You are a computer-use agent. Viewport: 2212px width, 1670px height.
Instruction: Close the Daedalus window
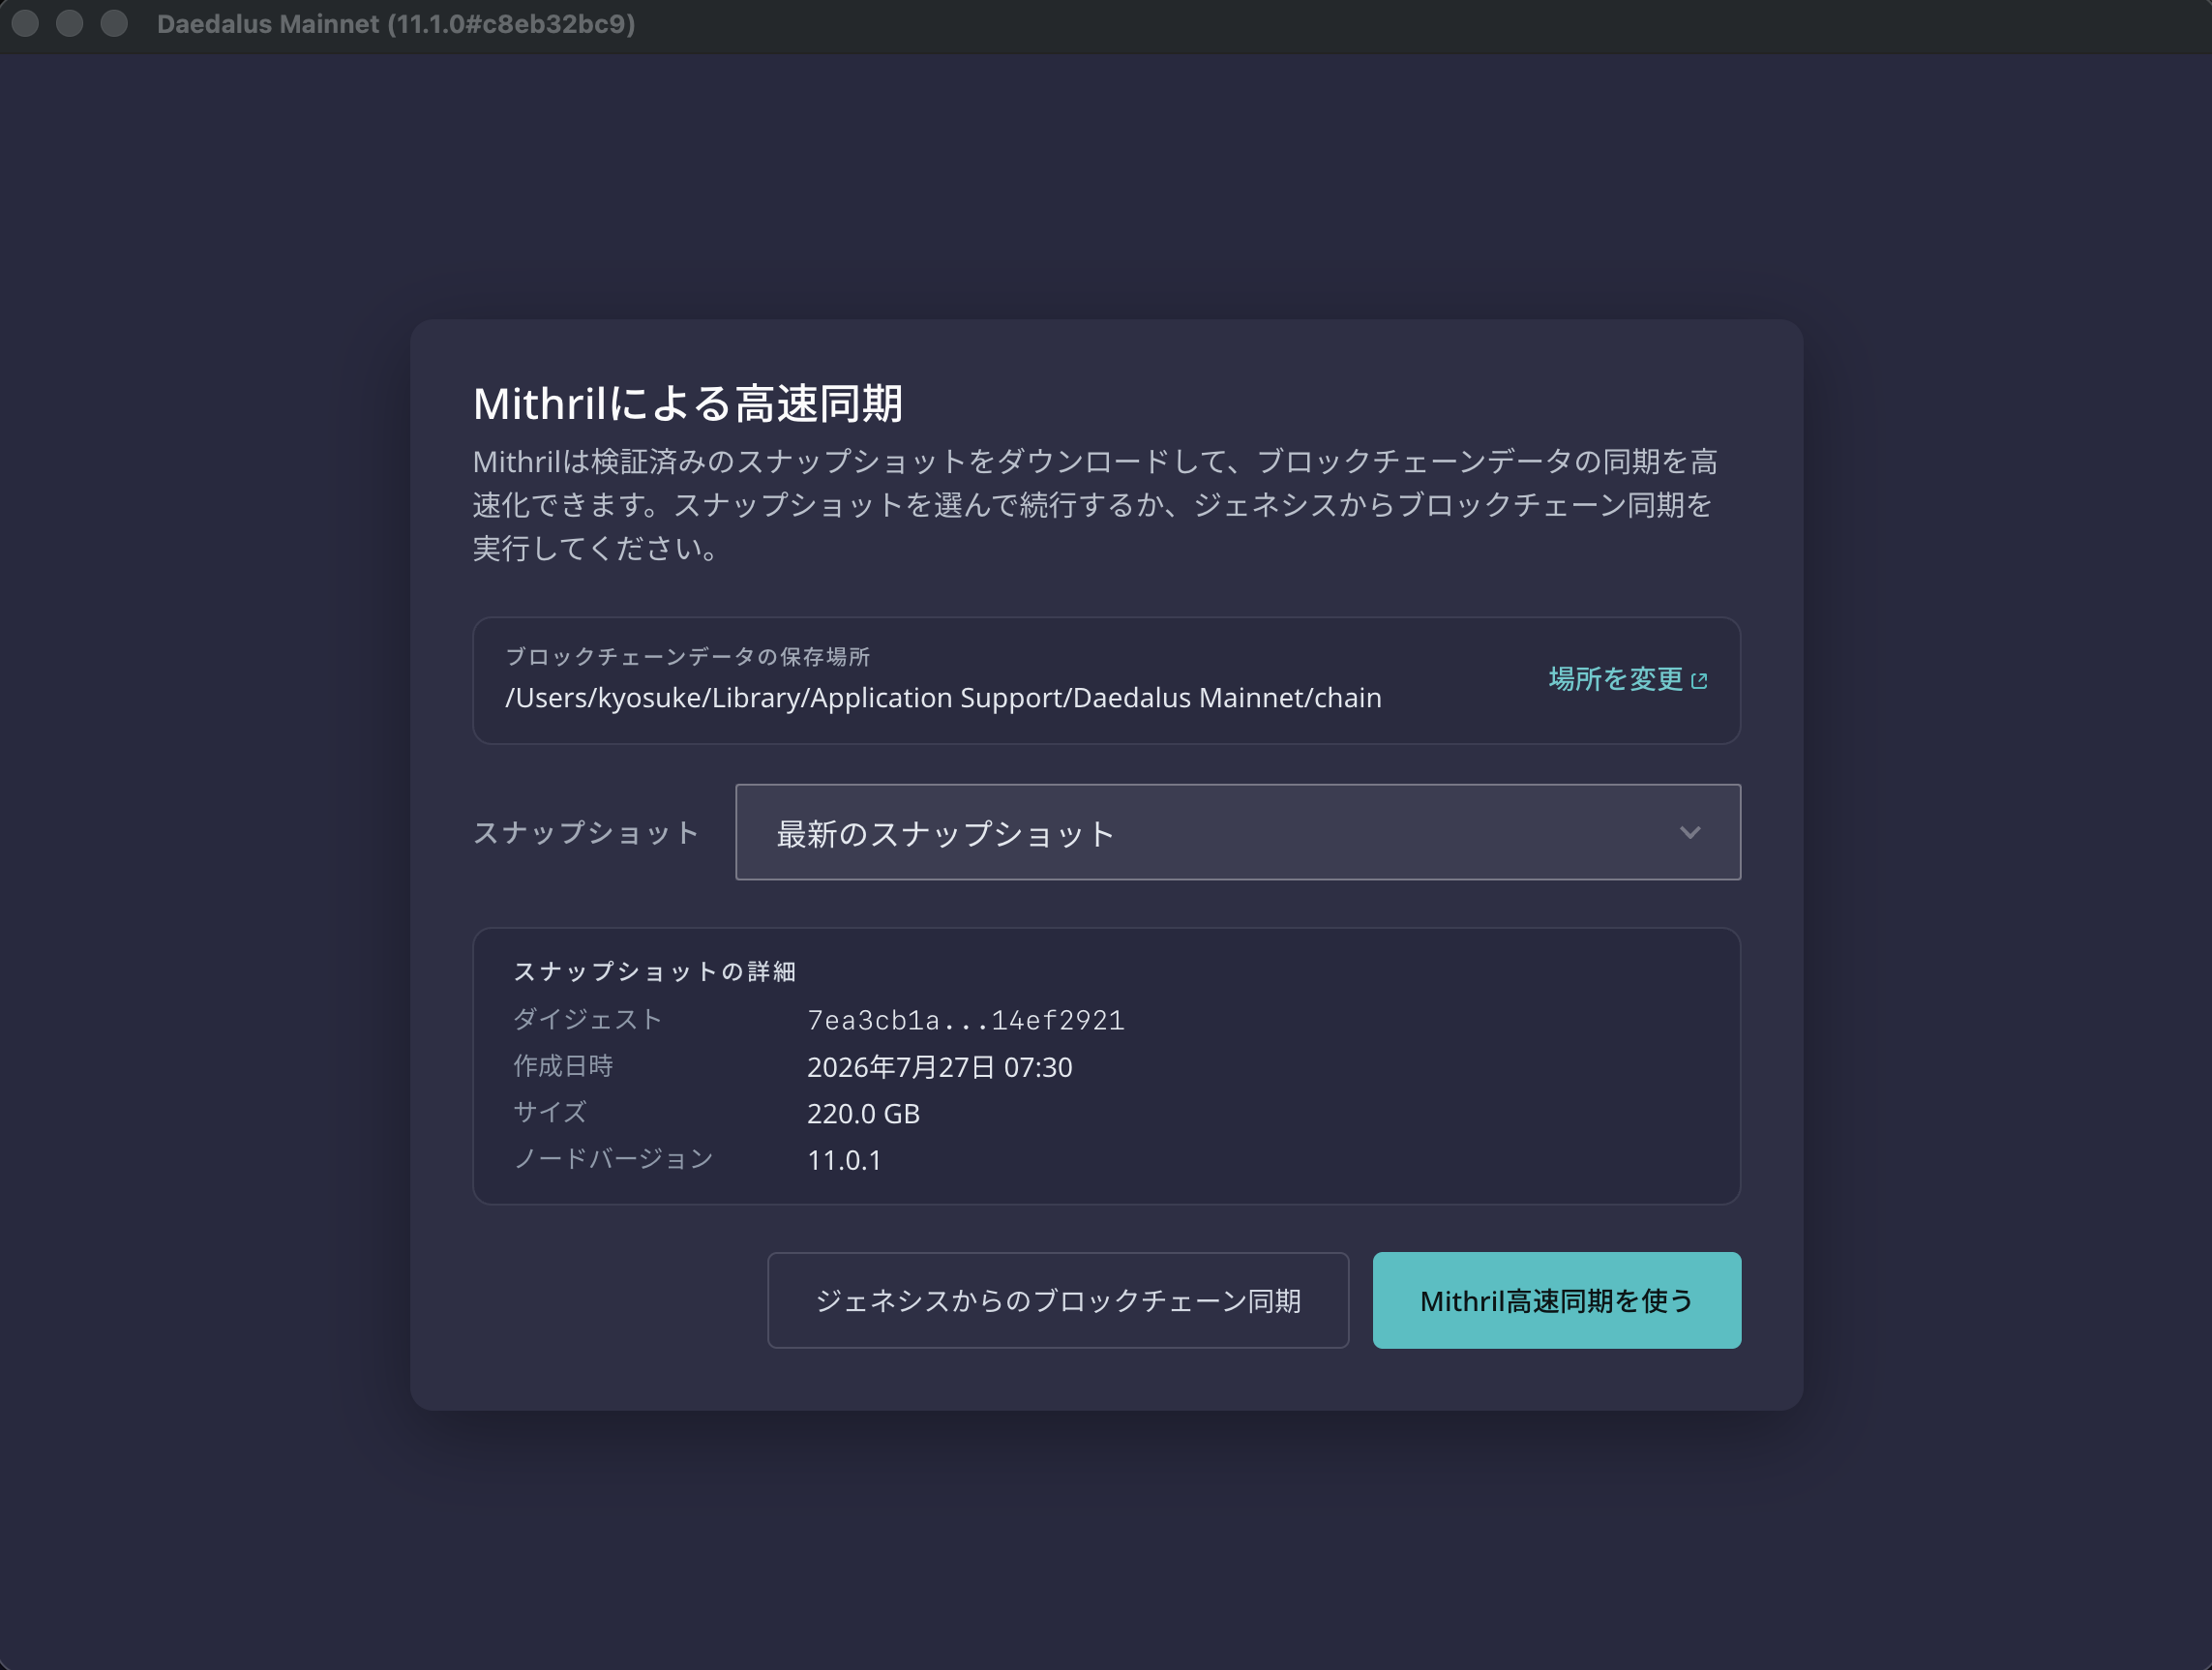(25, 23)
